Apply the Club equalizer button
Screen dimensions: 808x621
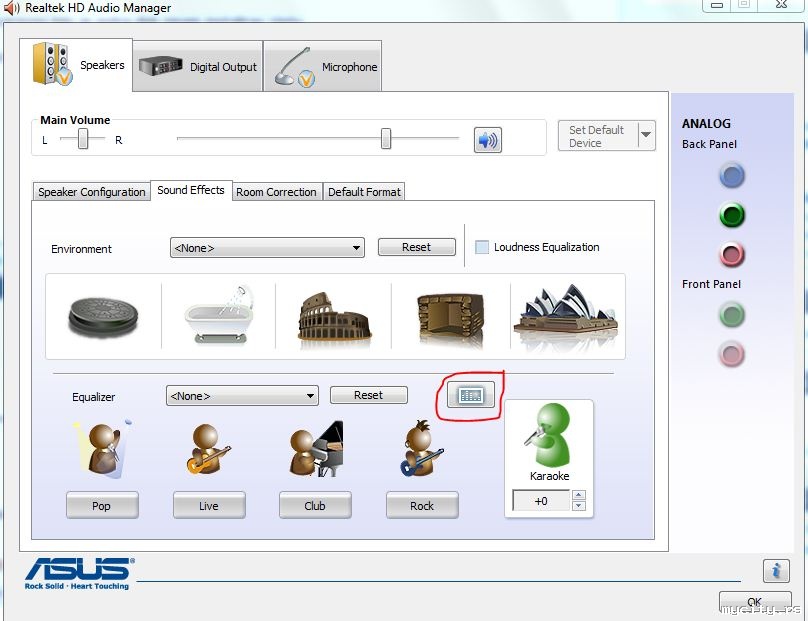[x=315, y=506]
